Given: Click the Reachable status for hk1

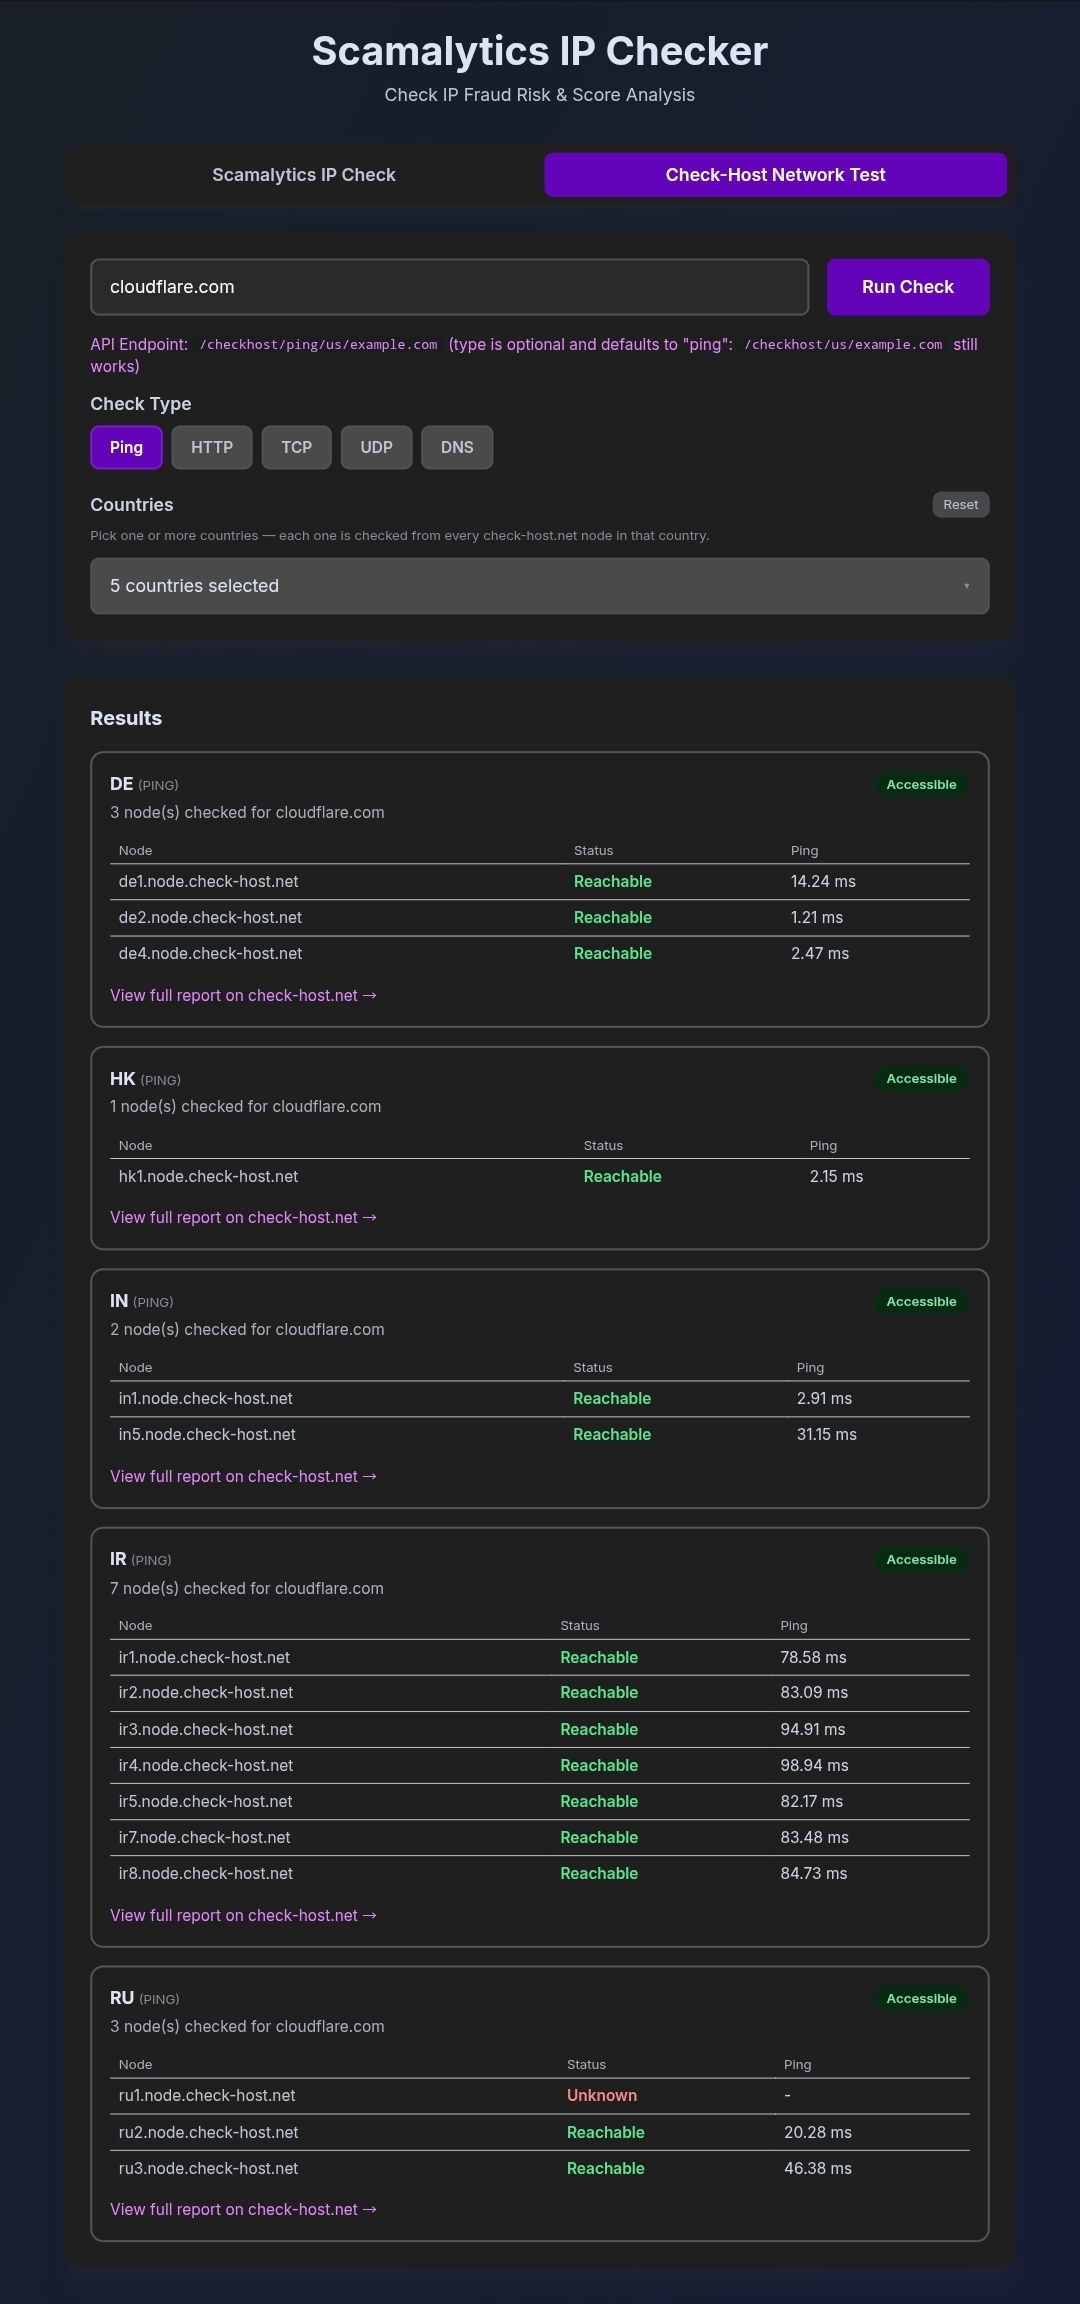Looking at the screenshot, I should click(623, 1177).
